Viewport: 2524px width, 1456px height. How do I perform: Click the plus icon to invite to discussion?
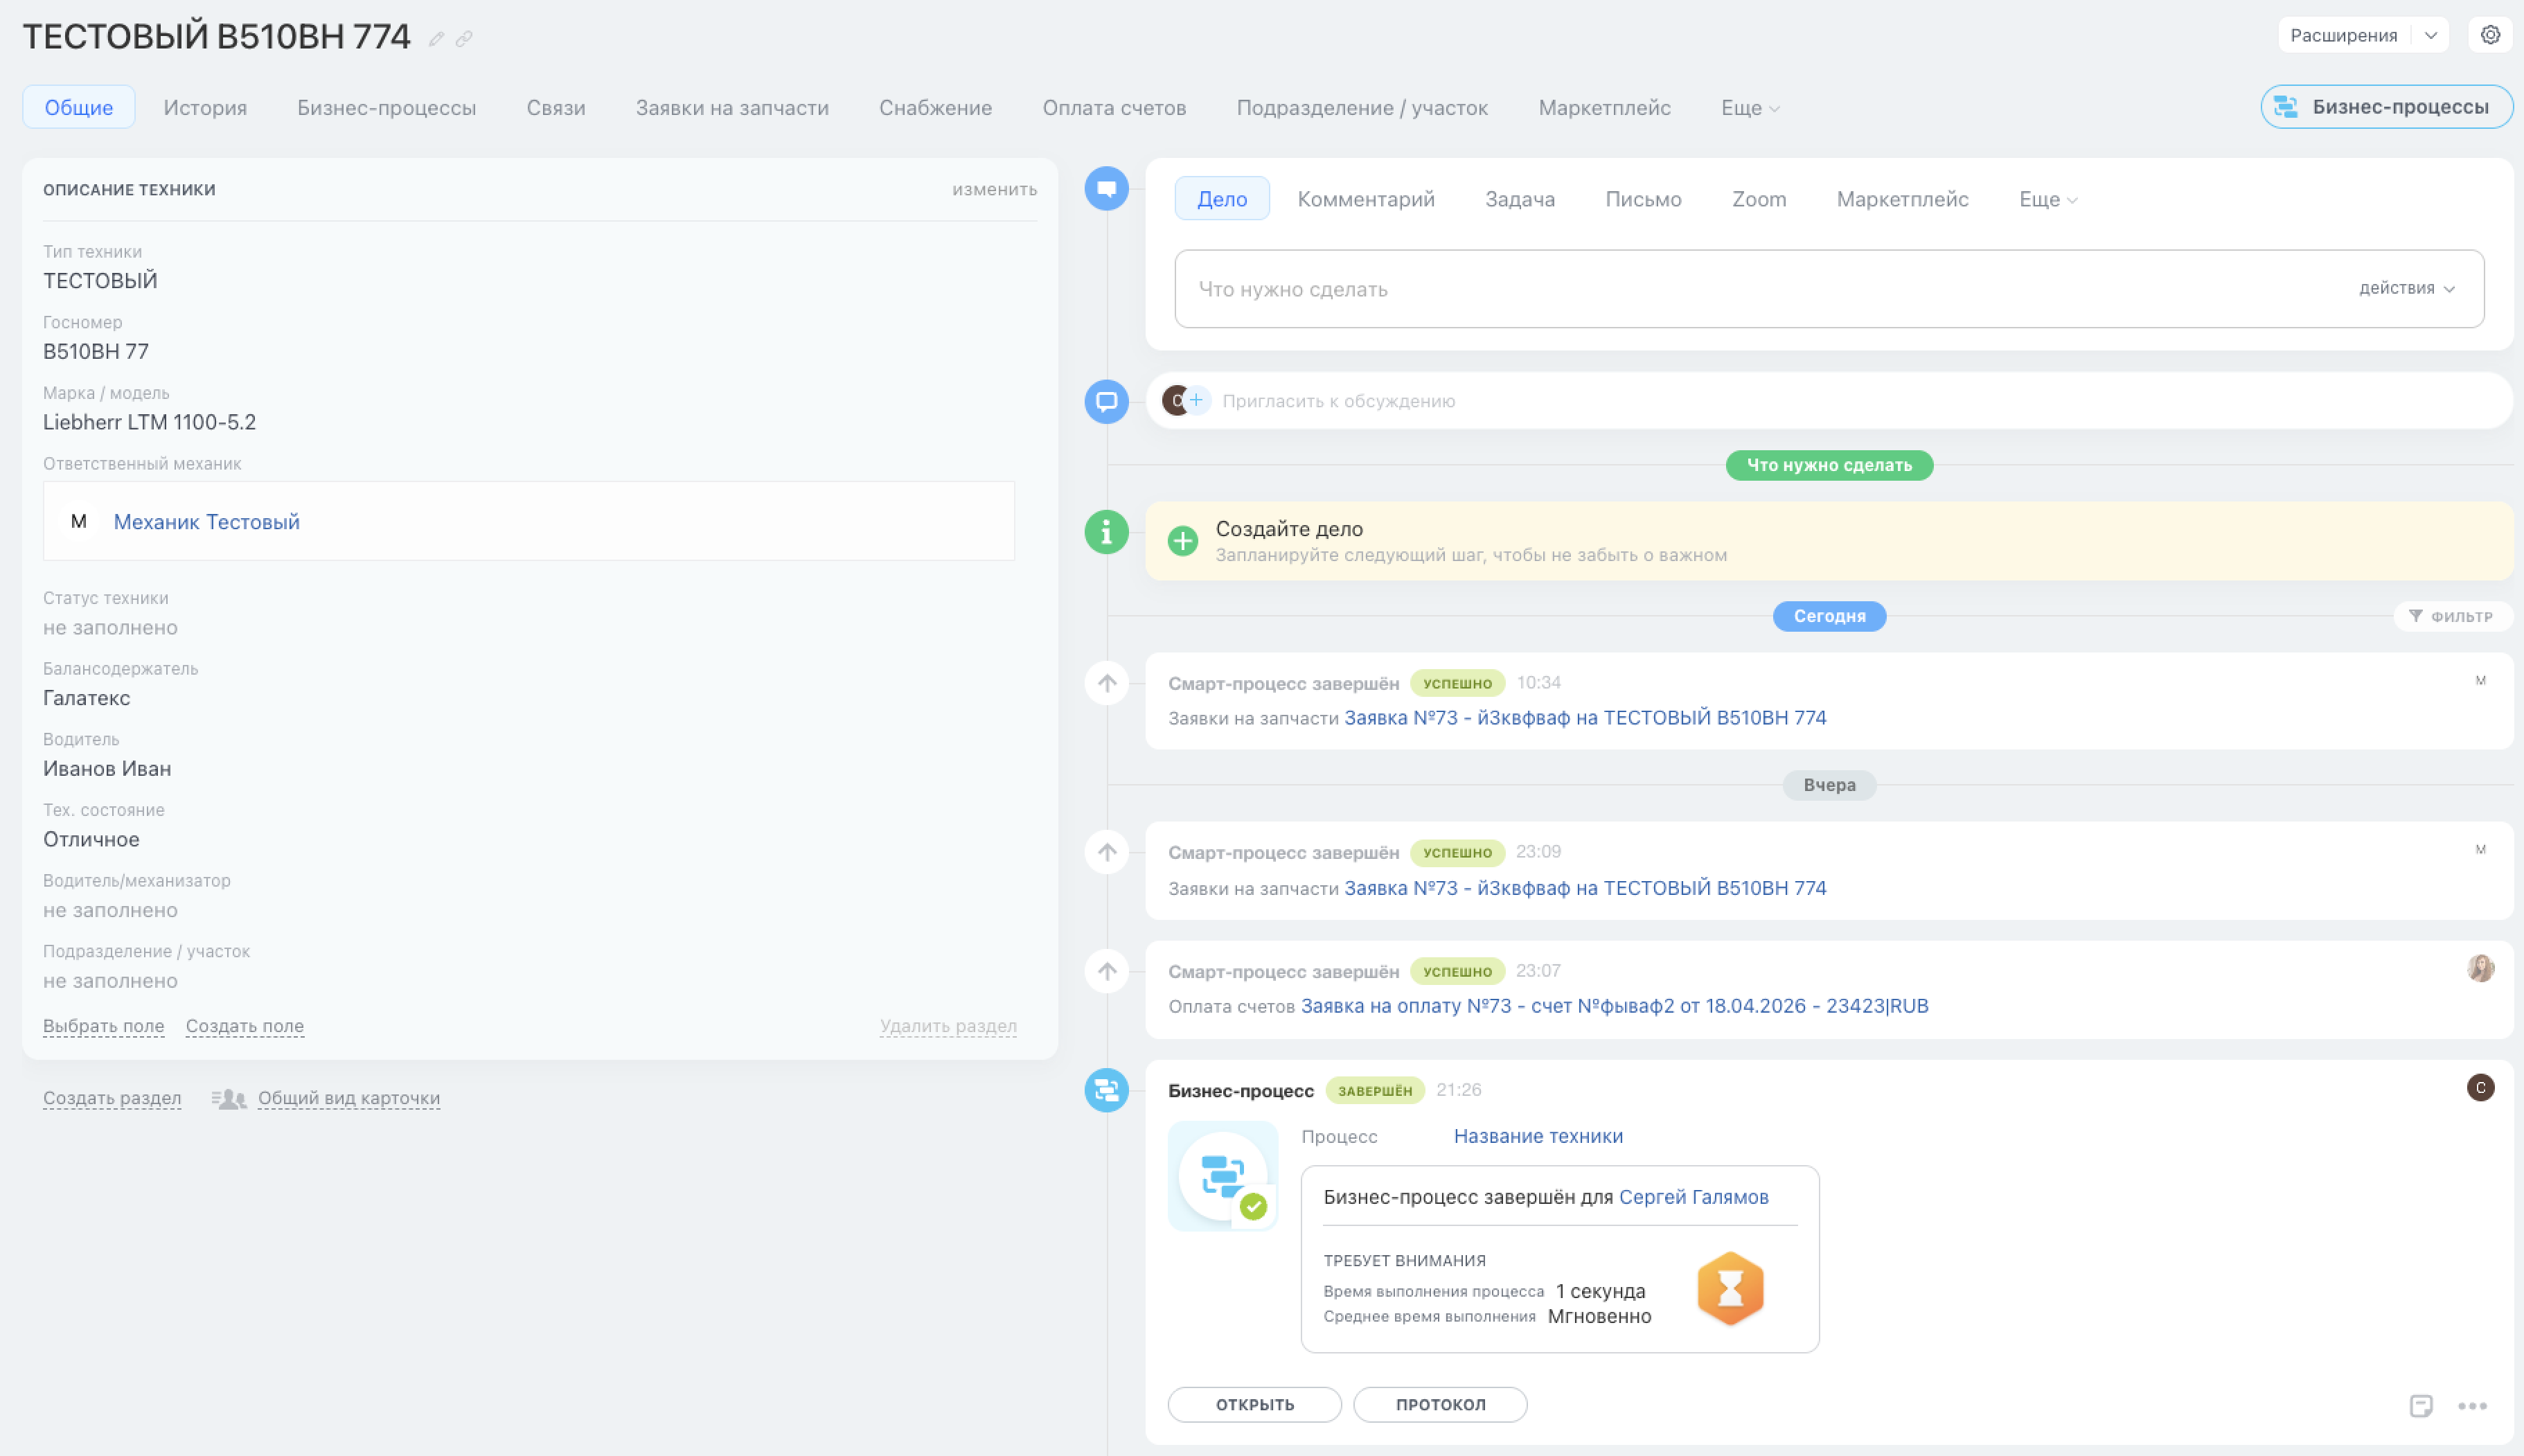(1196, 401)
